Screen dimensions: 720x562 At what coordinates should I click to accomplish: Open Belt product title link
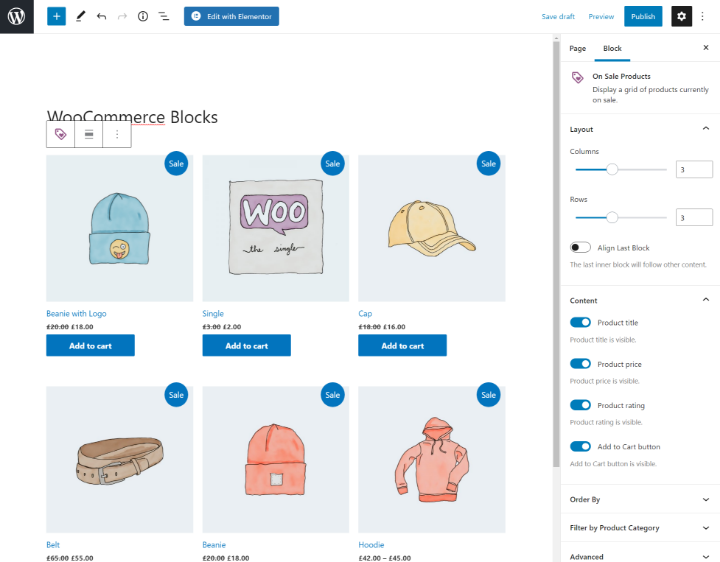53,545
